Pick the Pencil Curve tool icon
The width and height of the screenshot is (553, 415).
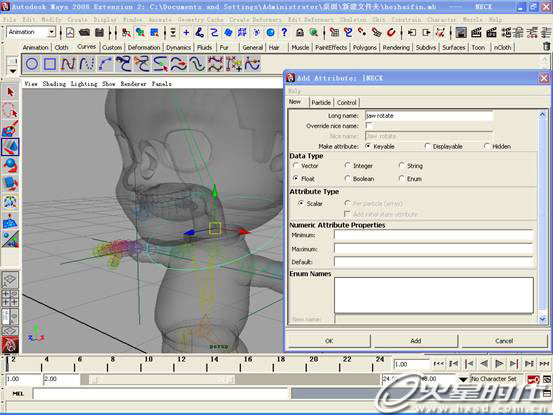pos(86,64)
